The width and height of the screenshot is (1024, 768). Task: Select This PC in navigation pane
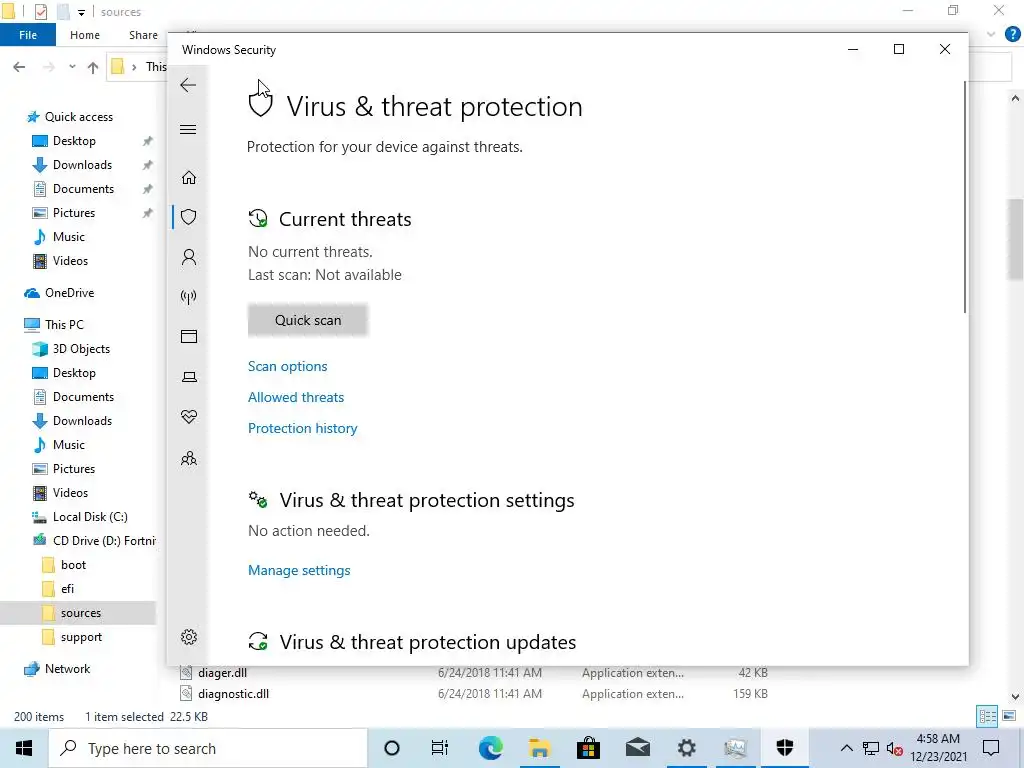coord(64,325)
